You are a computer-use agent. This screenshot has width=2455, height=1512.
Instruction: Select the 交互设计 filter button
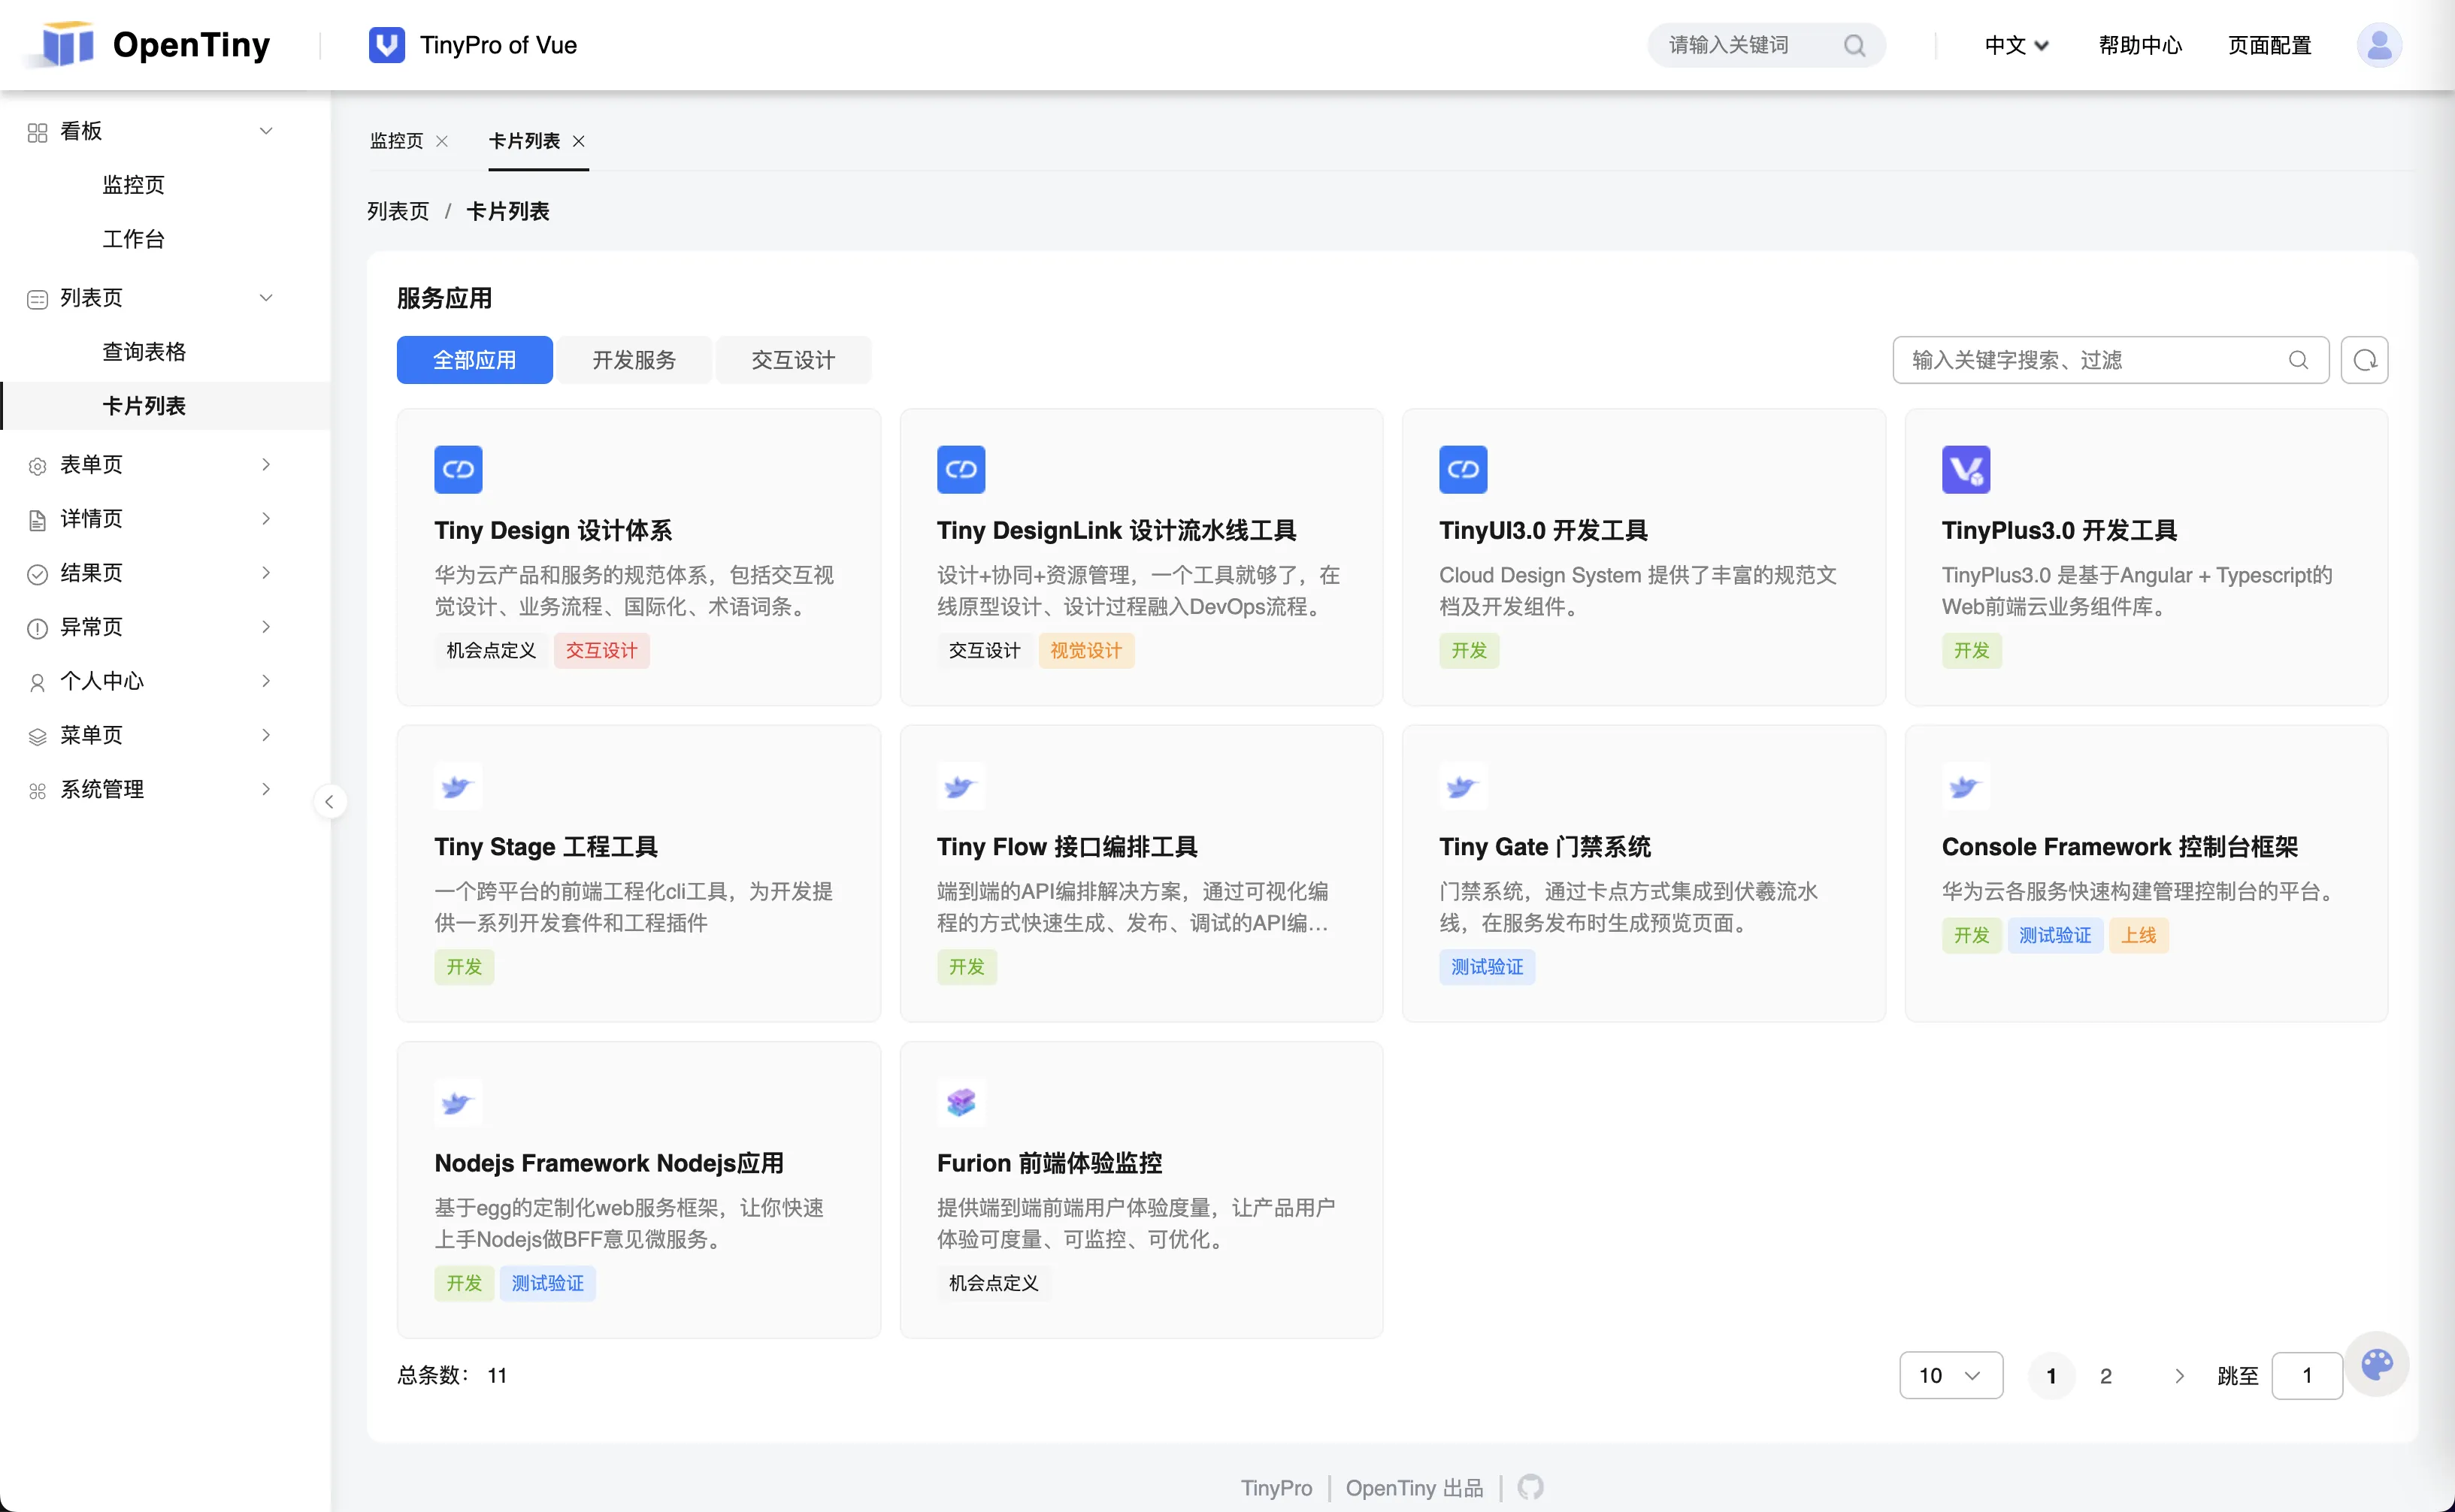click(792, 360)
